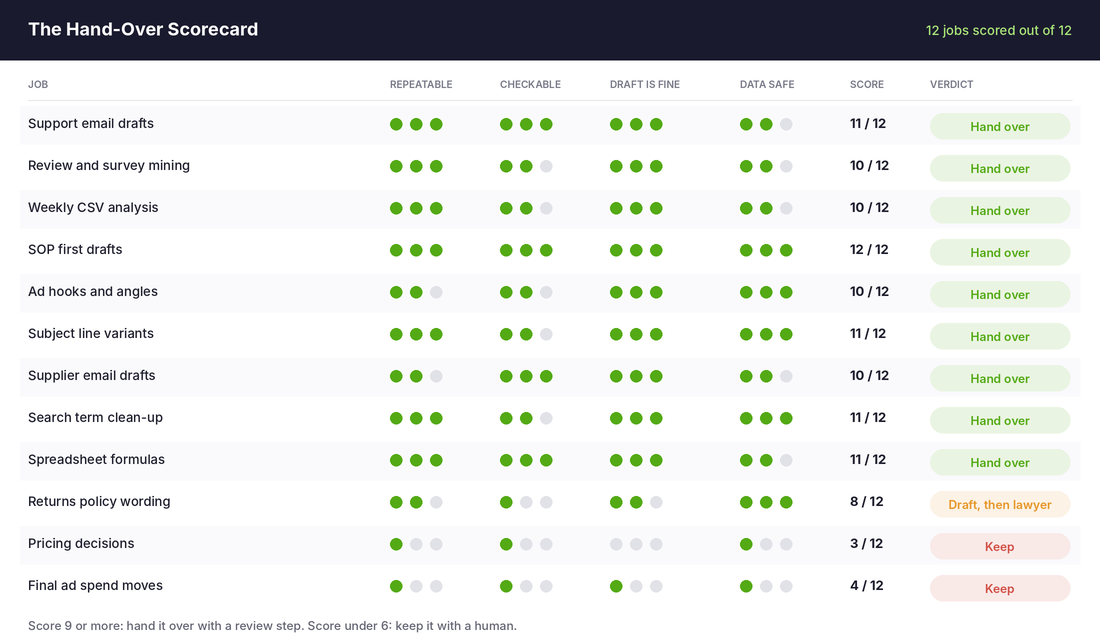Click the 12 jobs scored out of 12 counter
The image size is (1100, 640).
(x=998, y=30)
